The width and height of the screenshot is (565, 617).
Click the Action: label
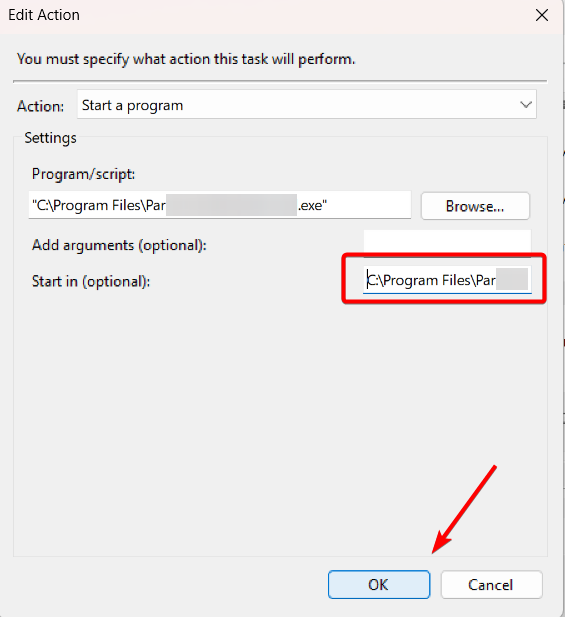[40, 106]
